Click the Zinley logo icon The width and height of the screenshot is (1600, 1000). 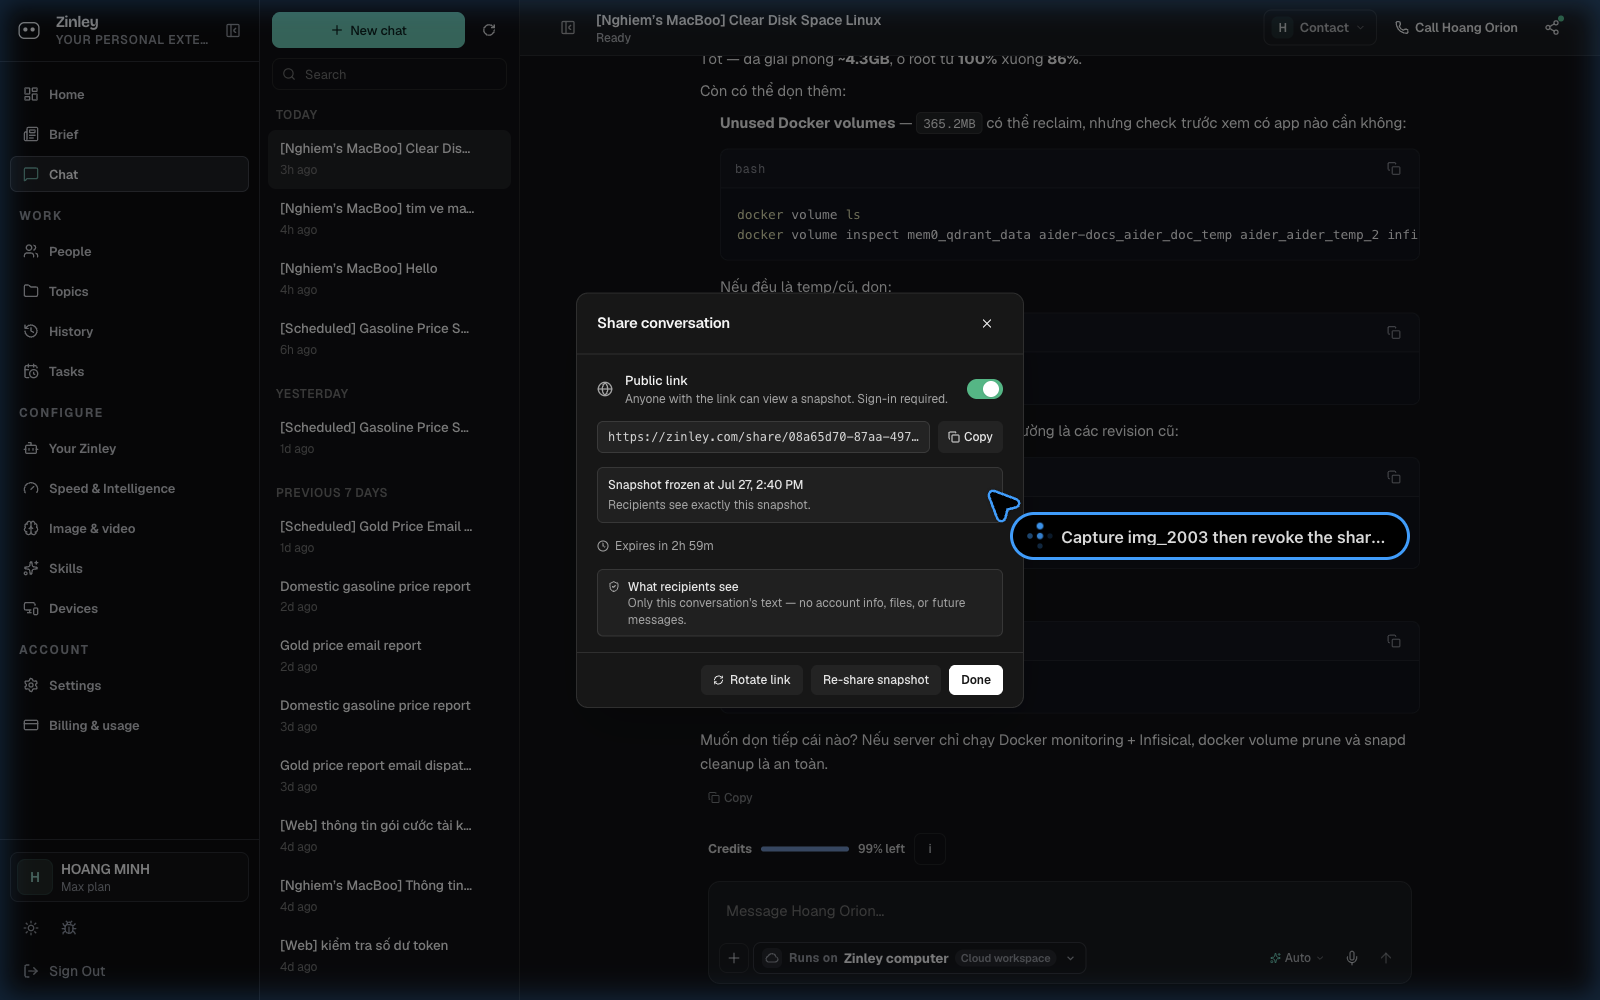[29, 30]
